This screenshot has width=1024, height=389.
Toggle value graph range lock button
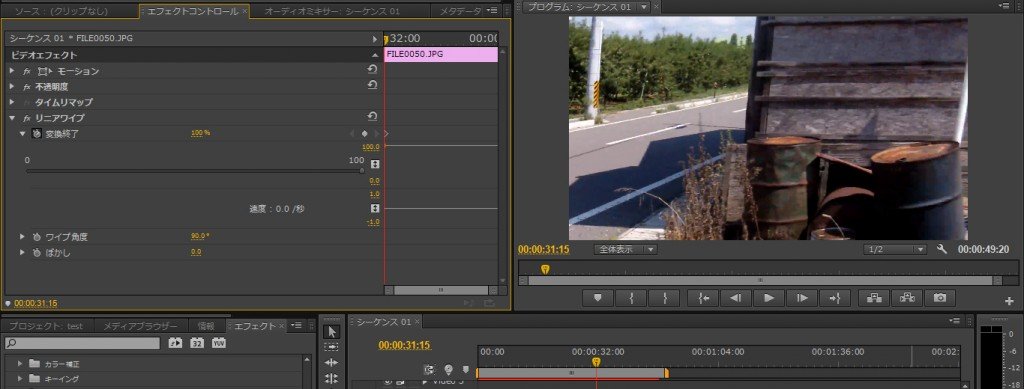coord(375,164)
